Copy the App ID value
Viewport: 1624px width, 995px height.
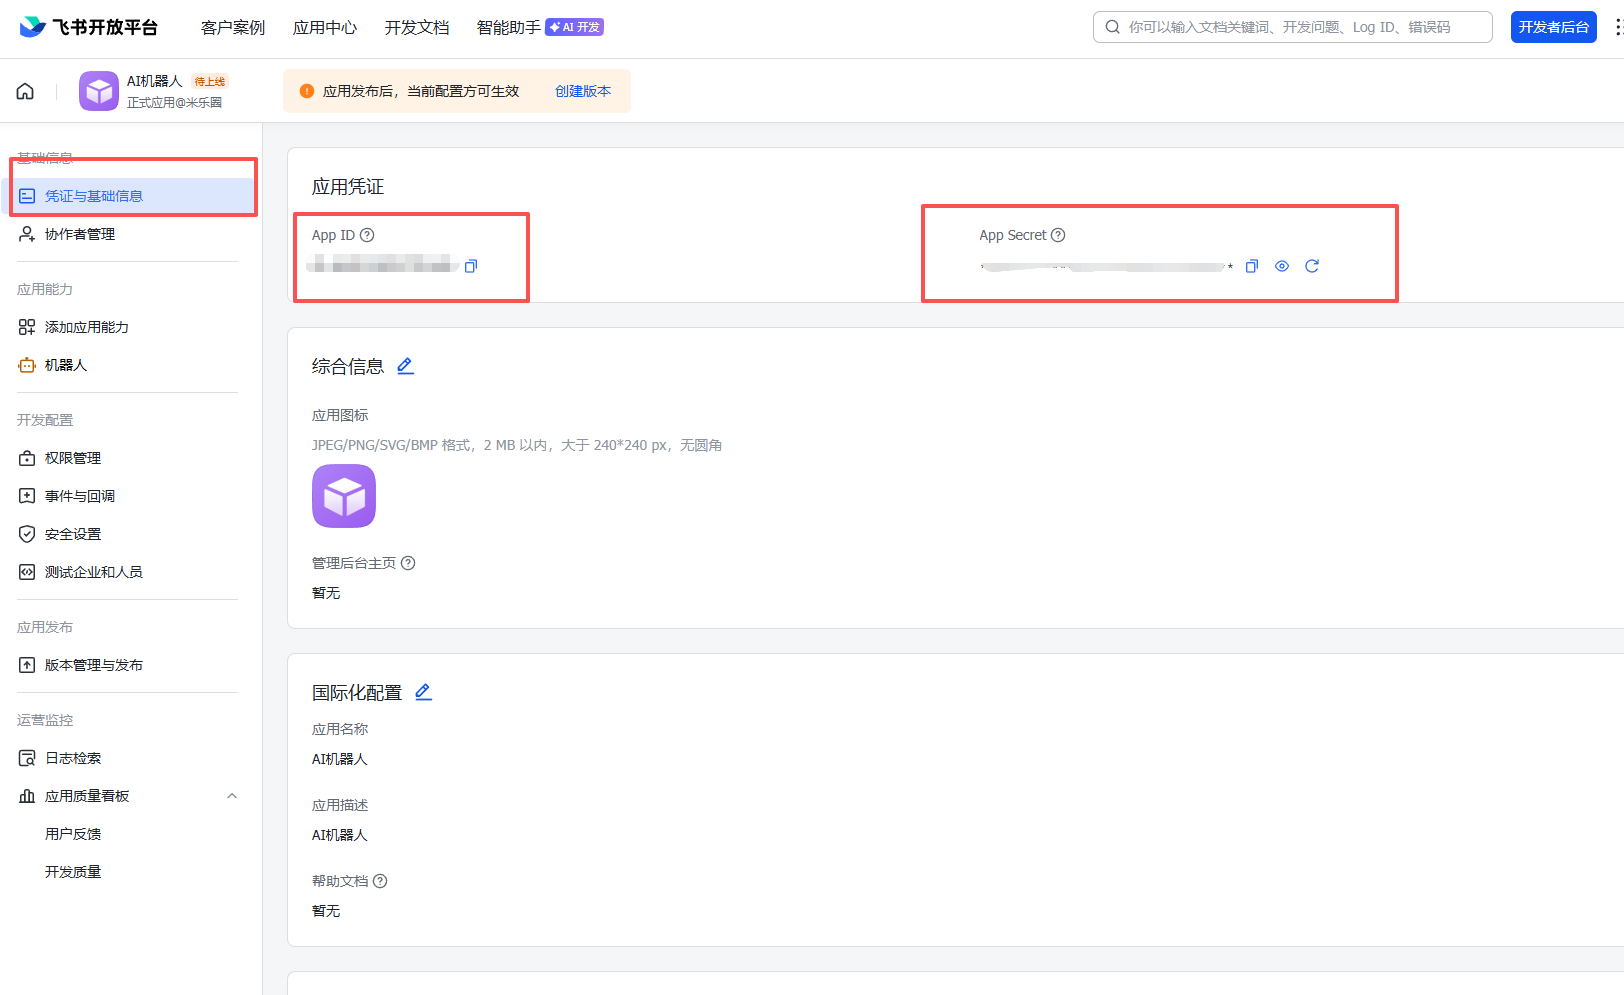click(x=471, y=266)
